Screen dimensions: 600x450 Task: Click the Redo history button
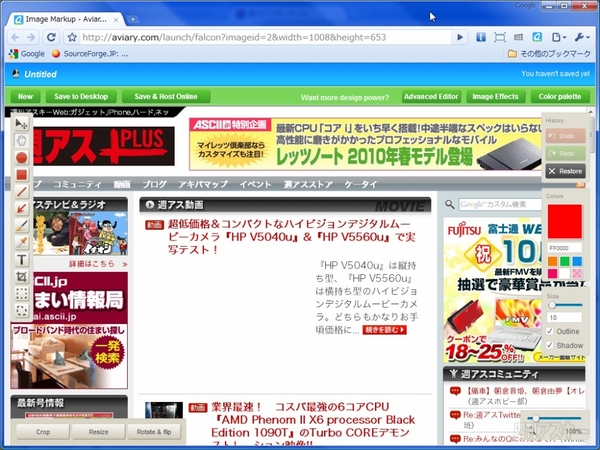click(566, 153)
